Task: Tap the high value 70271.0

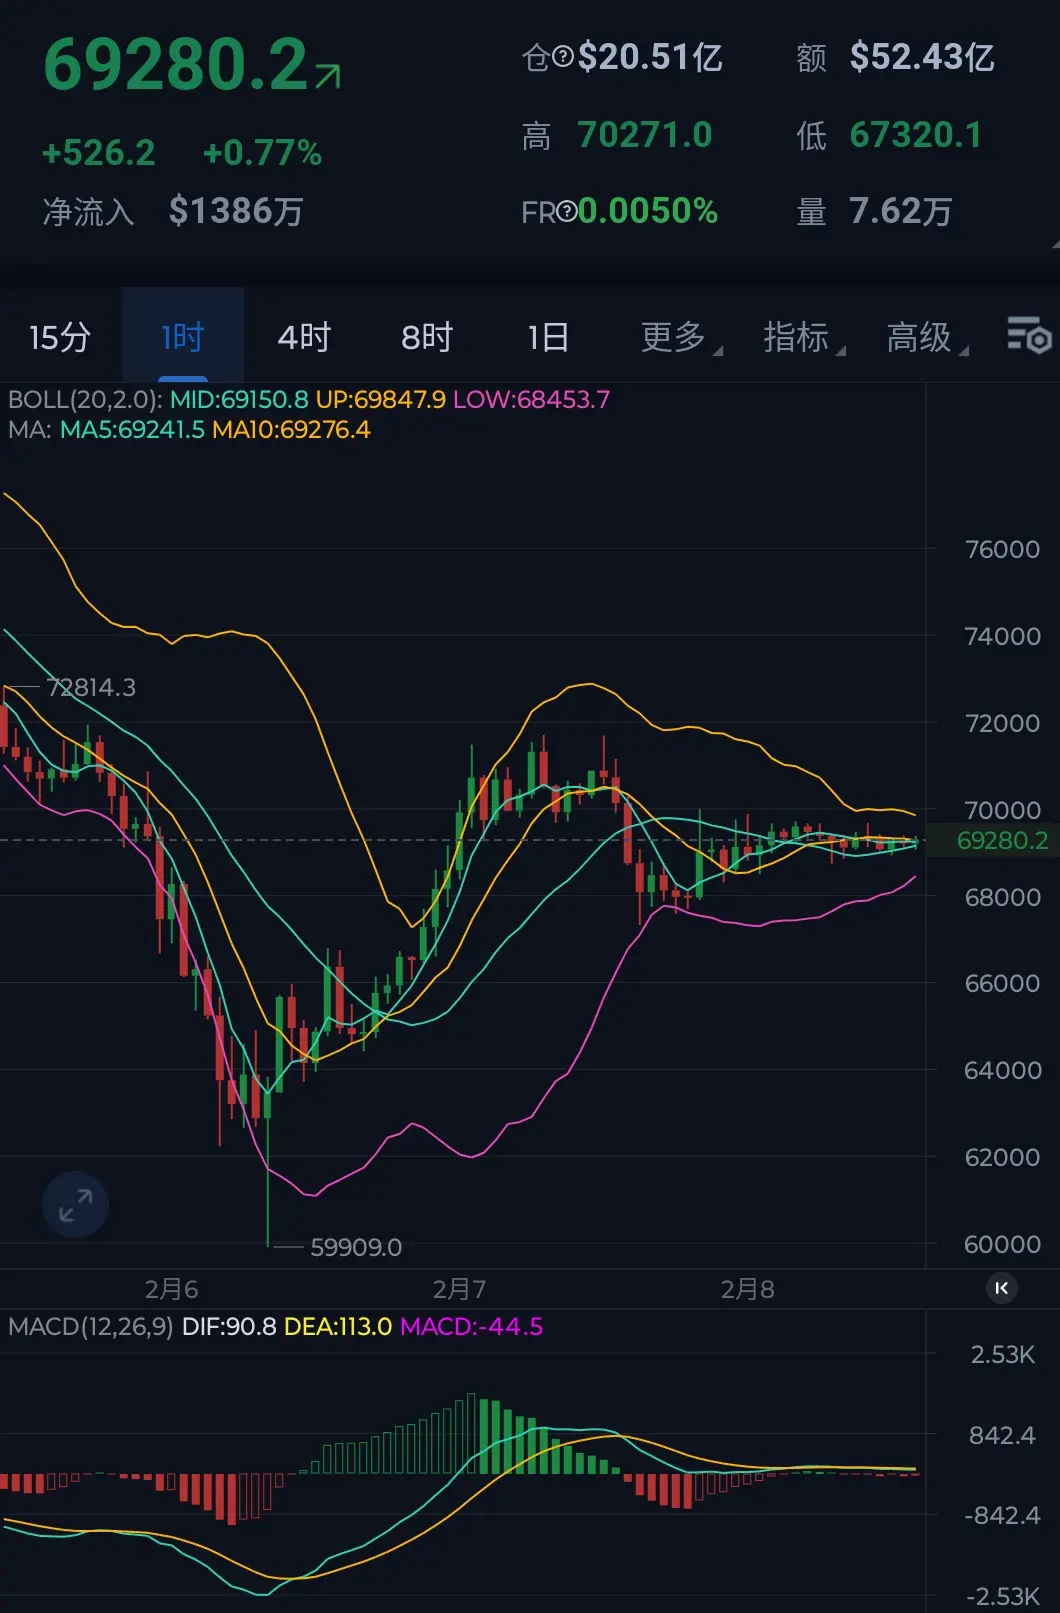Action: (645, 135)
